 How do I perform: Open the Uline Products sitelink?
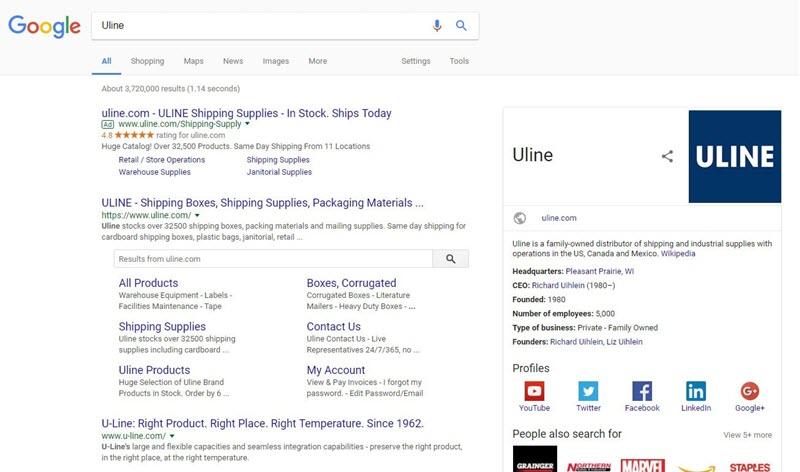[154, 370]
